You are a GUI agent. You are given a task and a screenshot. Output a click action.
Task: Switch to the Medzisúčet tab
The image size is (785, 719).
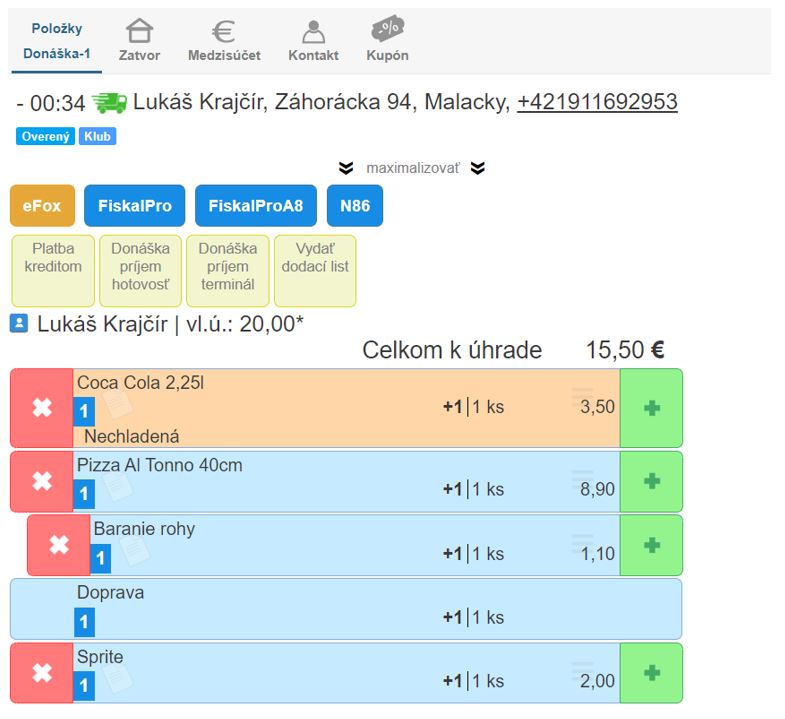point(224,40)
